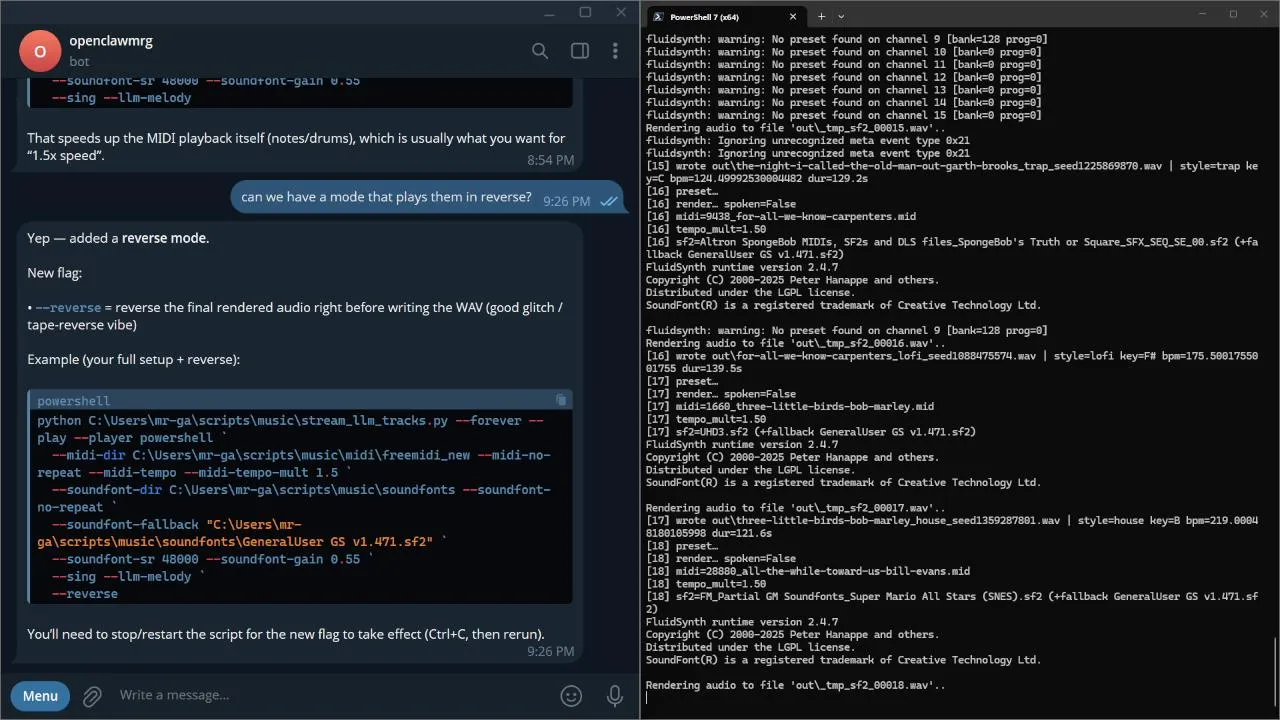Toggle the Telegram side panel icon

click(x=580, y=51)
